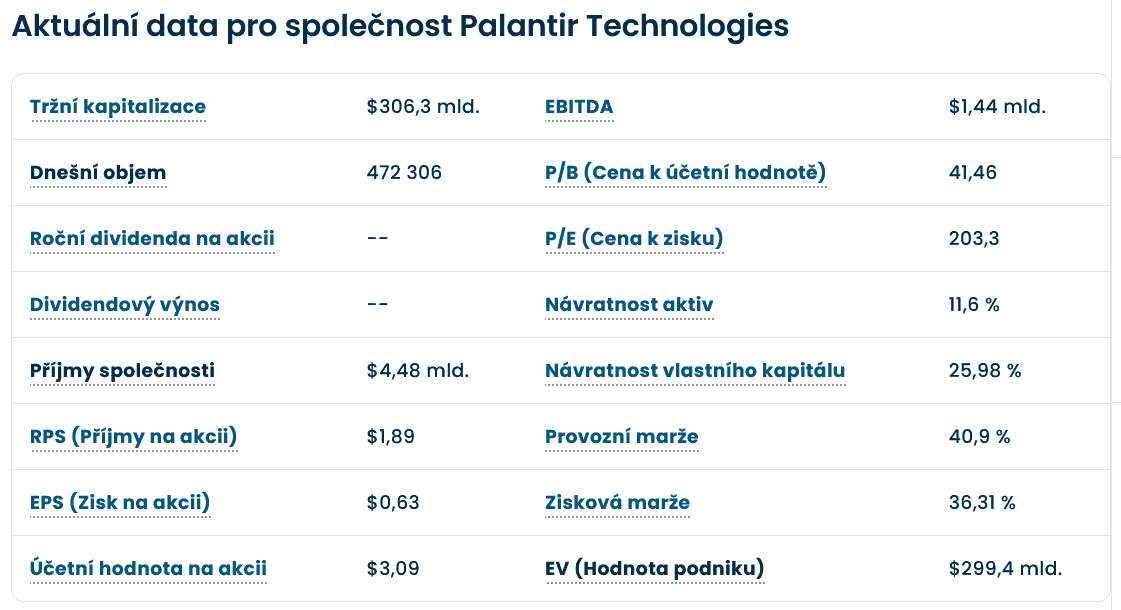
Task: Open the EBITDA term link
Action: tap(579, 107)
